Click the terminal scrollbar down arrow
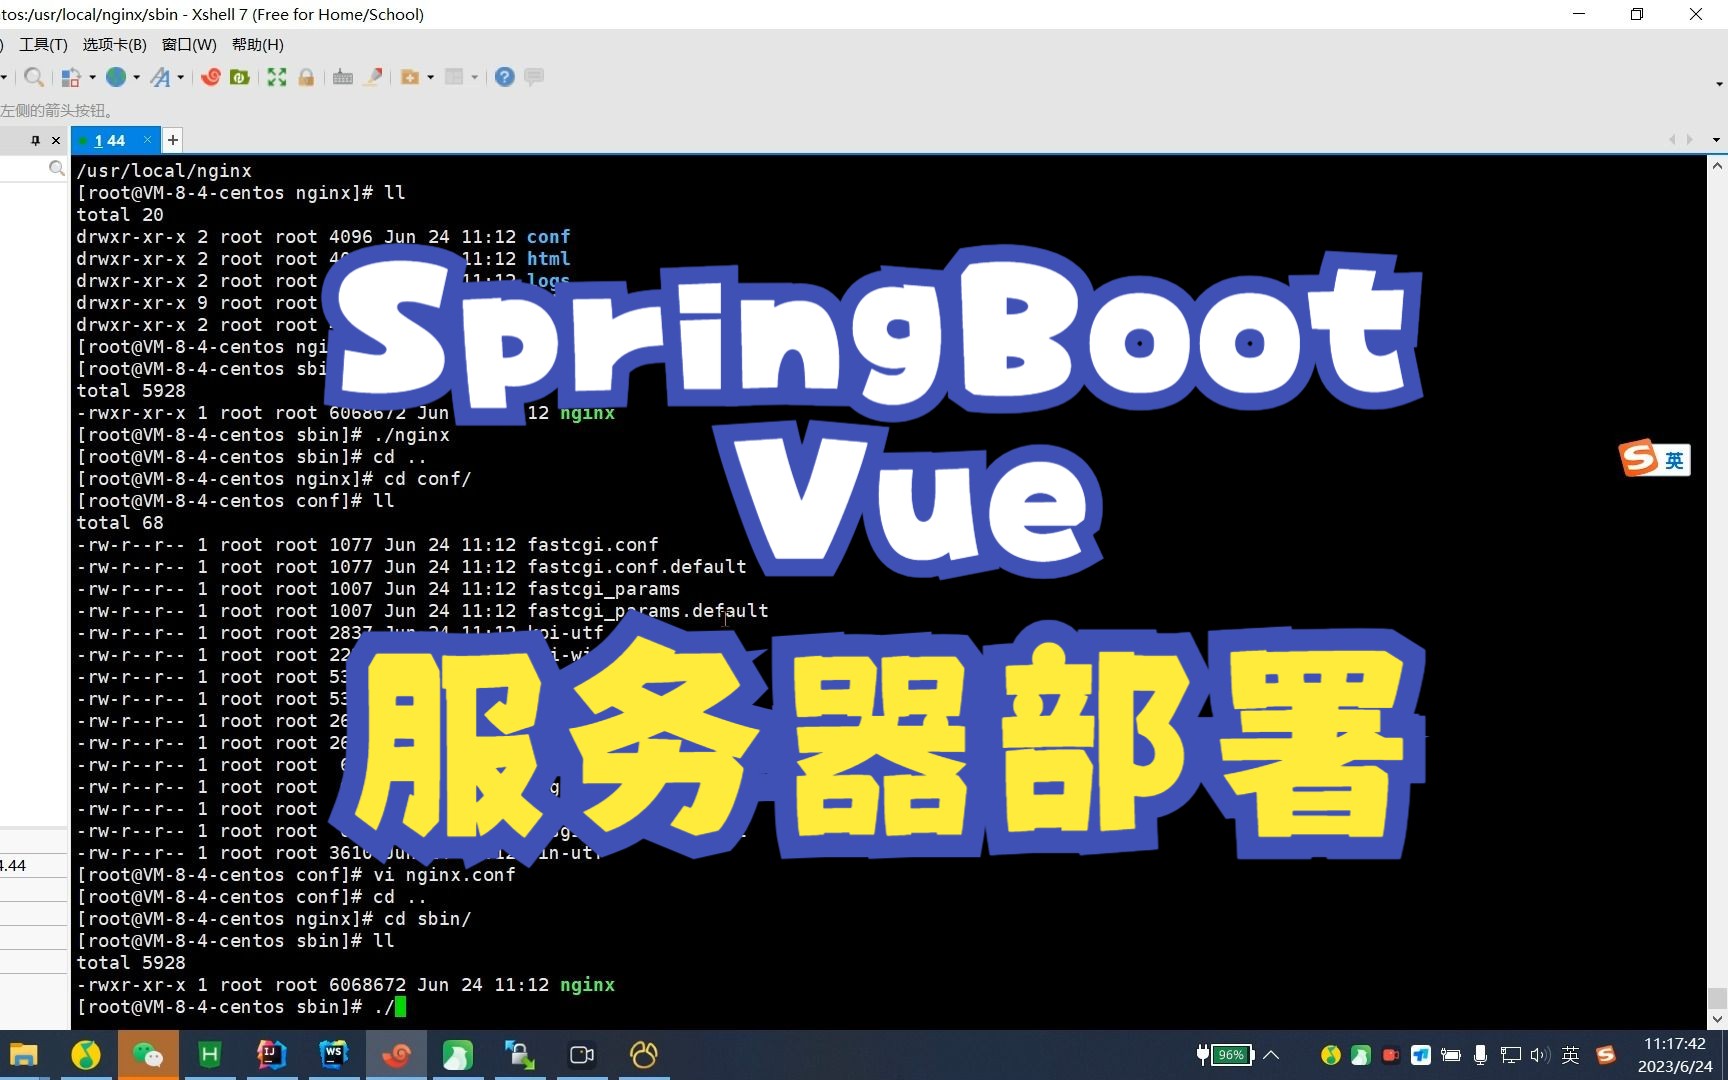 click(x=1717, y=1019)
